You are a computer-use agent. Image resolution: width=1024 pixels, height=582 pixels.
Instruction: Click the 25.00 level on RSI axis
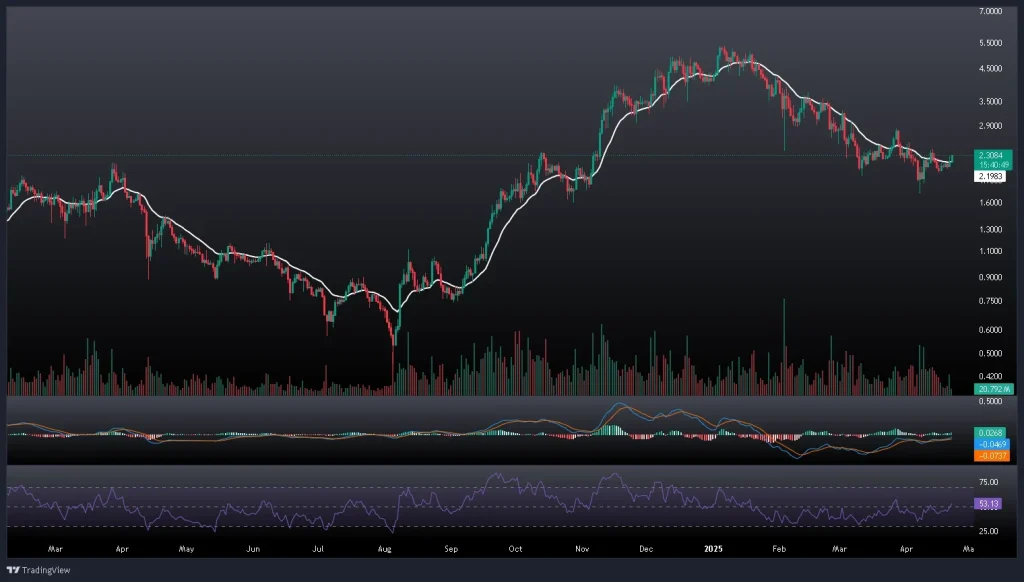point(988,531)
